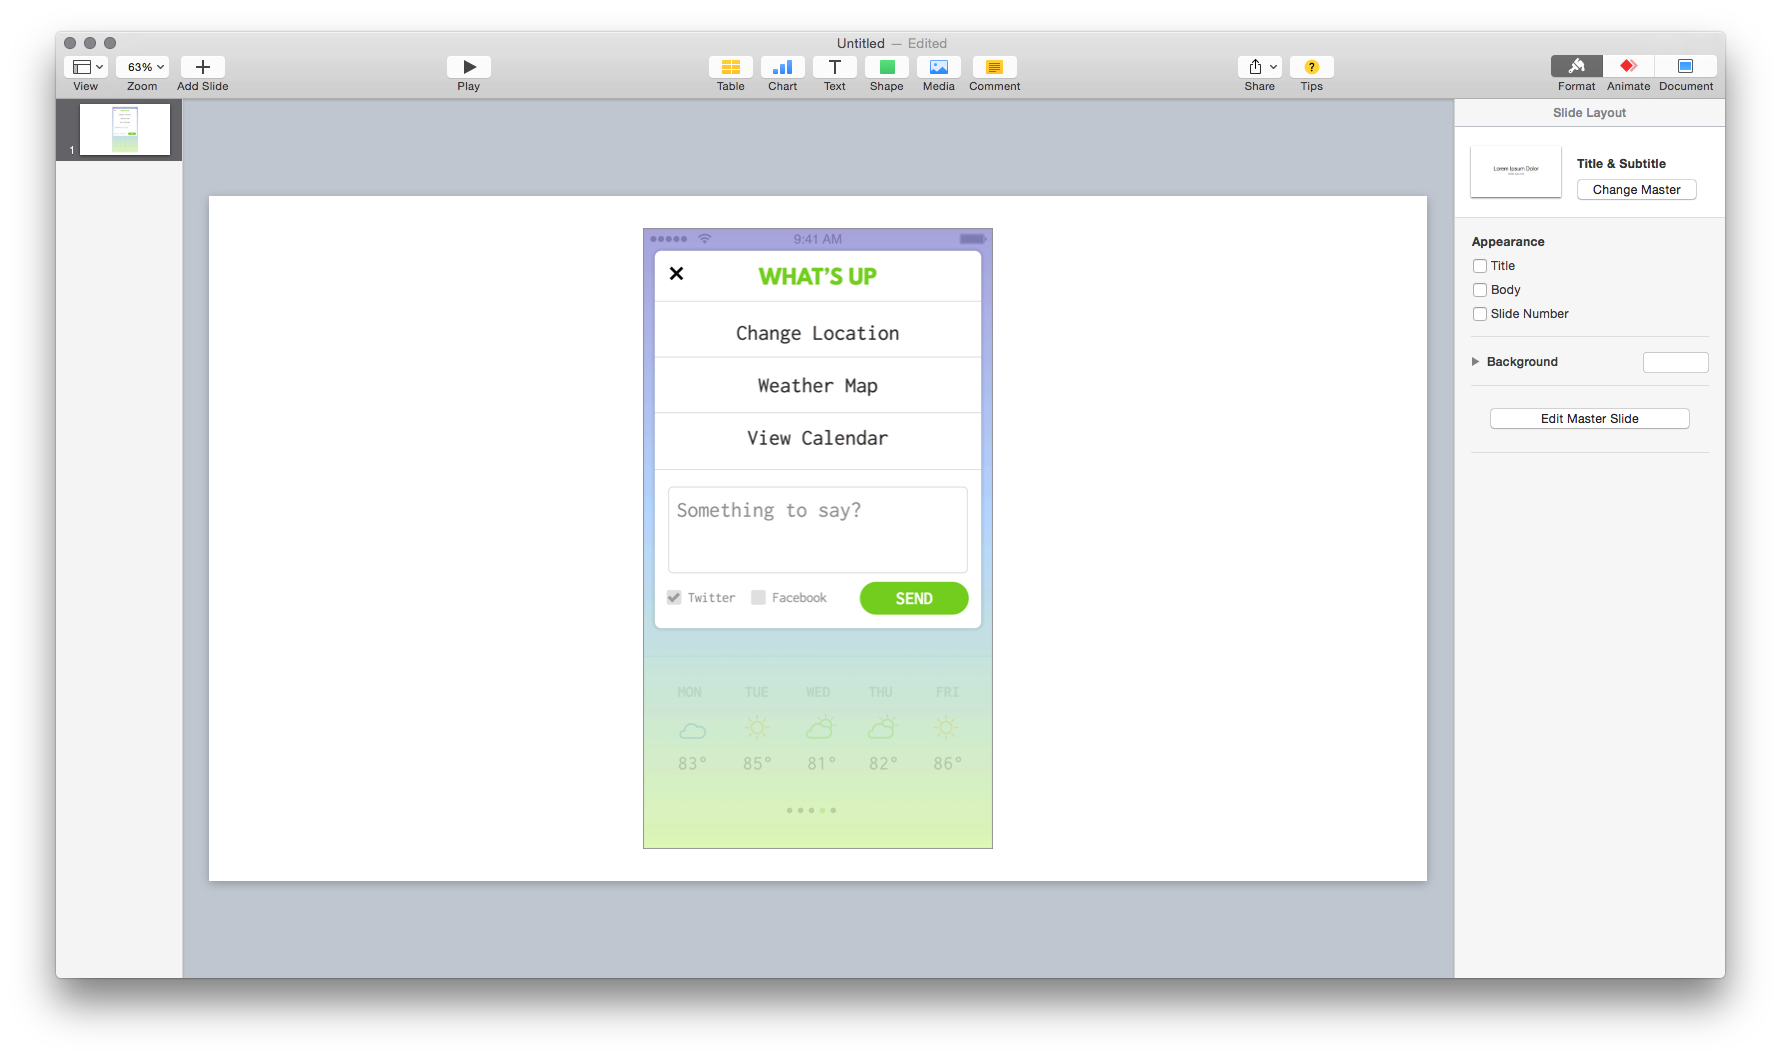Viewport: 1781px width, 1058px height.
Task: Click the WED partly cloudy icon
Action: (819, 728)
